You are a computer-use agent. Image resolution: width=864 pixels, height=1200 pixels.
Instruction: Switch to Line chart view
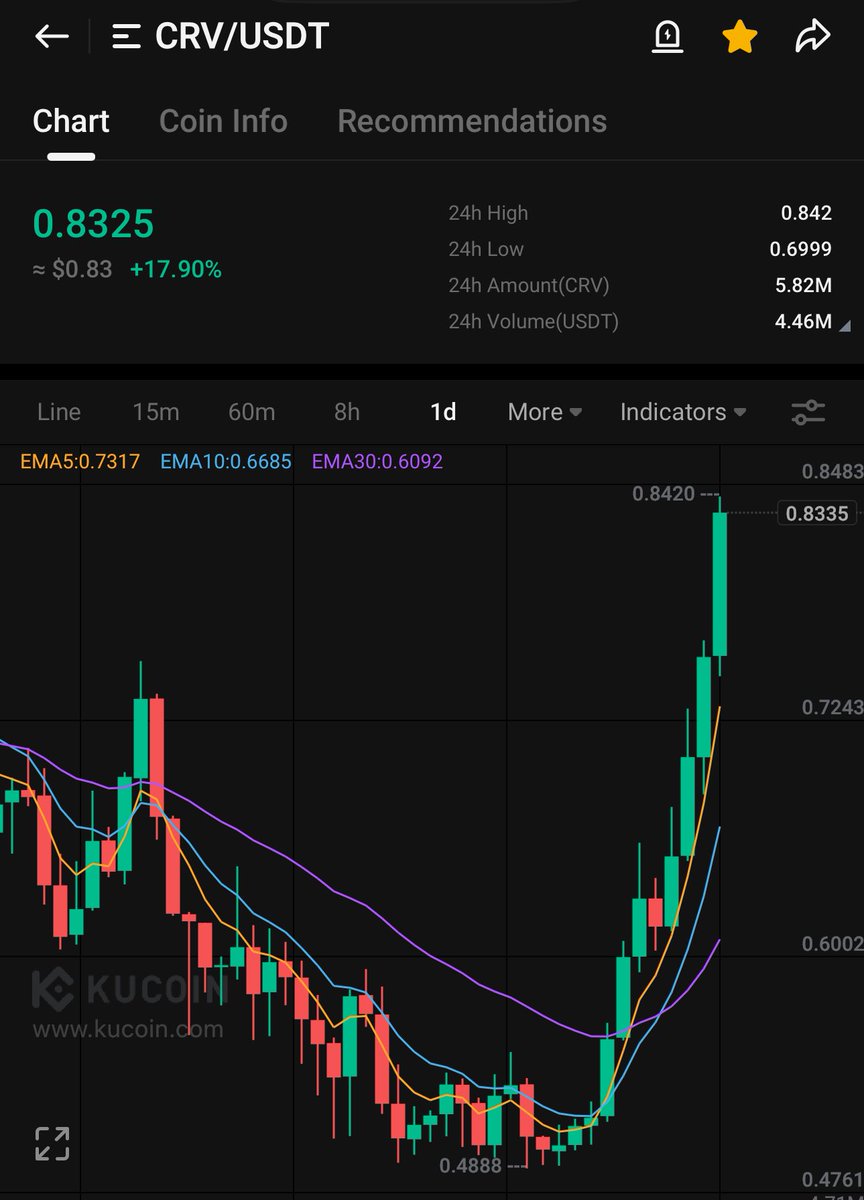pos(58,412)
